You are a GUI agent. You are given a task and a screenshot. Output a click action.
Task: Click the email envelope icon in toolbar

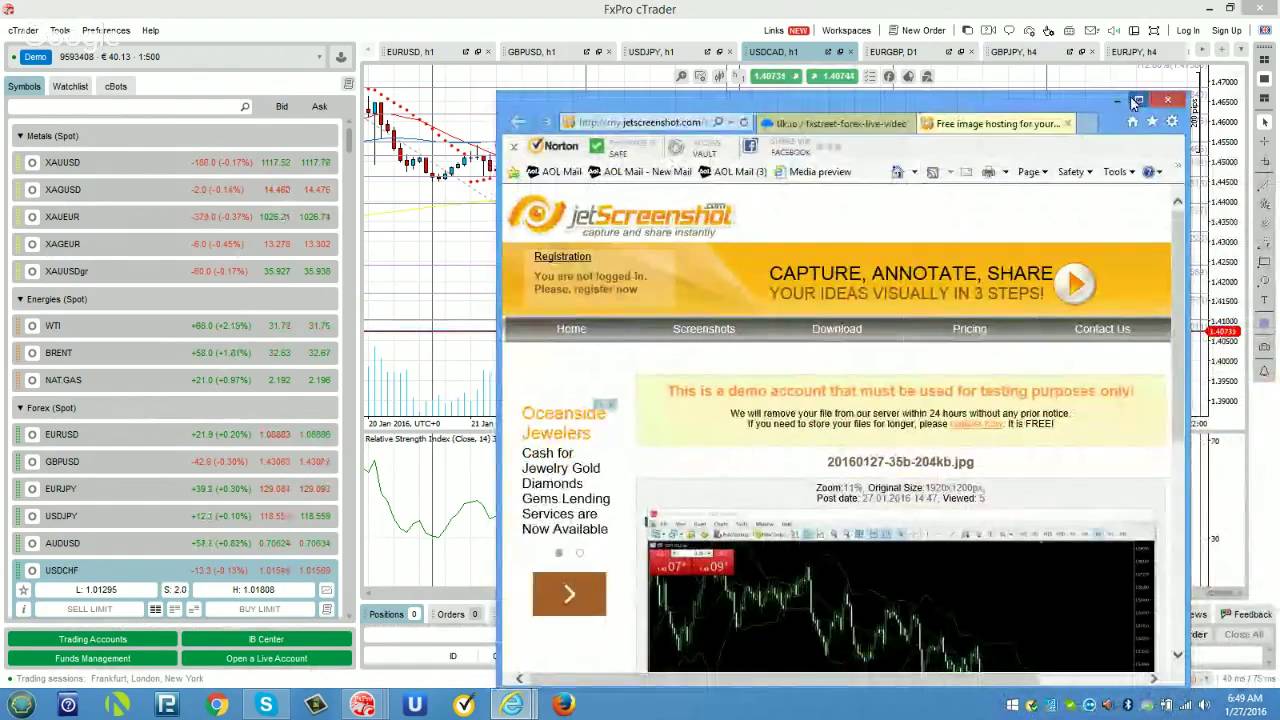[x=1091, y=30]
